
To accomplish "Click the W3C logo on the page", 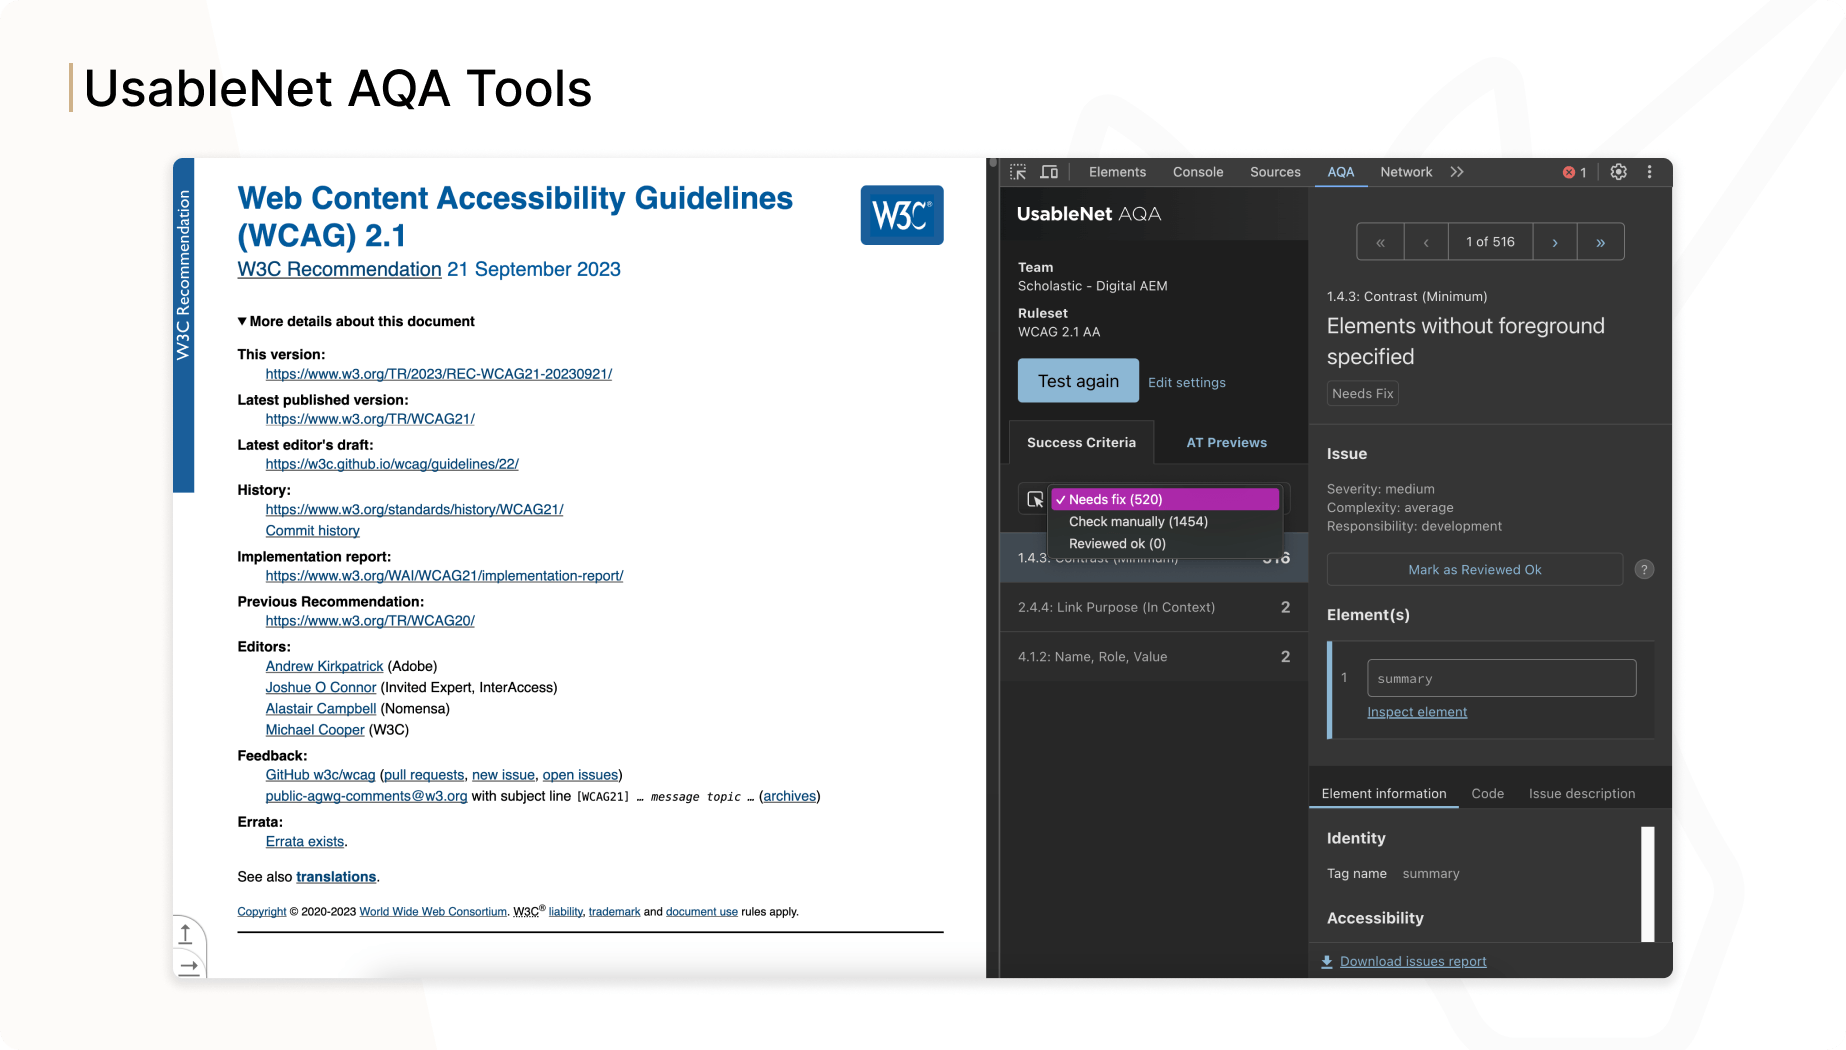I will (x=902, y=215).
